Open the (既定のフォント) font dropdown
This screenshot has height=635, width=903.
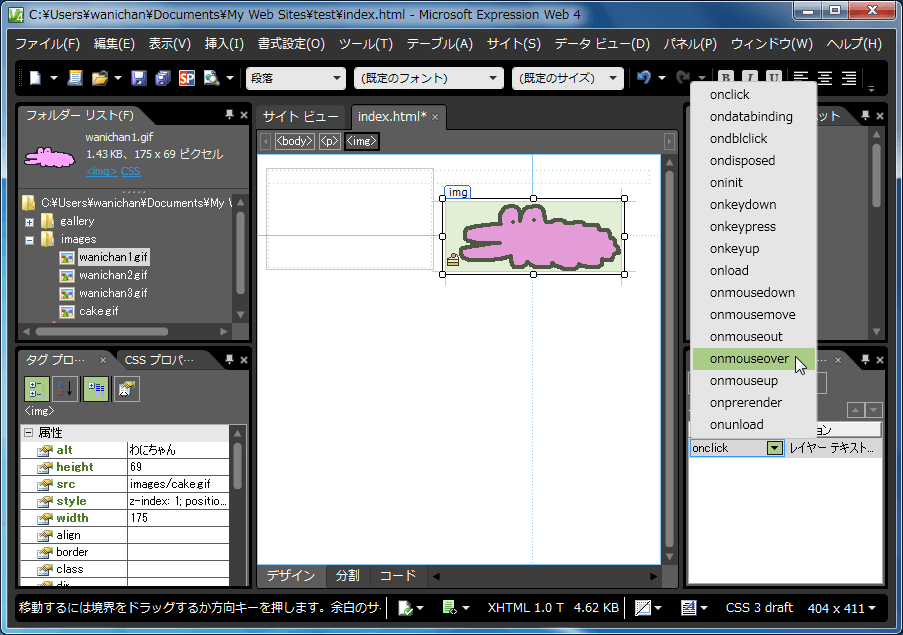pos(428,78)
